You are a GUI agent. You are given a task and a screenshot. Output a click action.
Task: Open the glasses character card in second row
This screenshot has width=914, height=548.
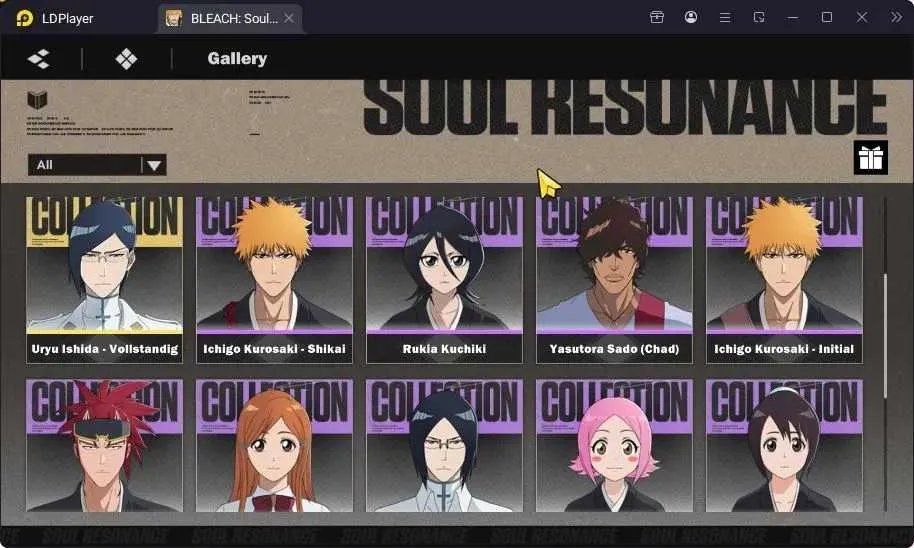[x=444, y=446]
